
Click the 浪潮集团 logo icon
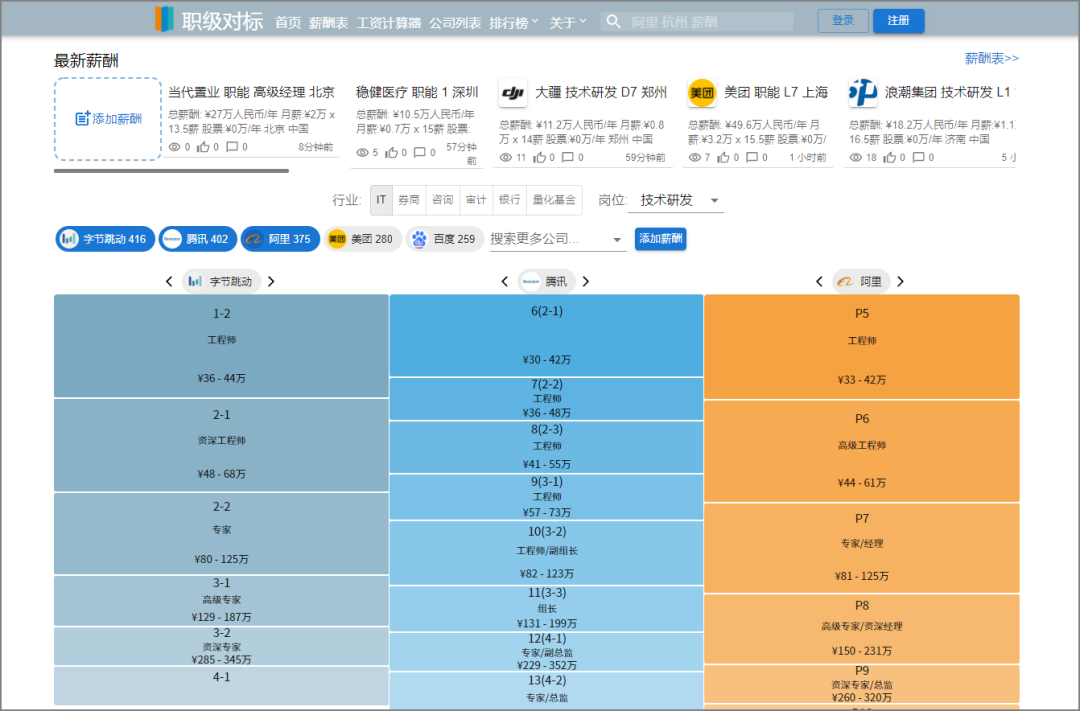862,93
